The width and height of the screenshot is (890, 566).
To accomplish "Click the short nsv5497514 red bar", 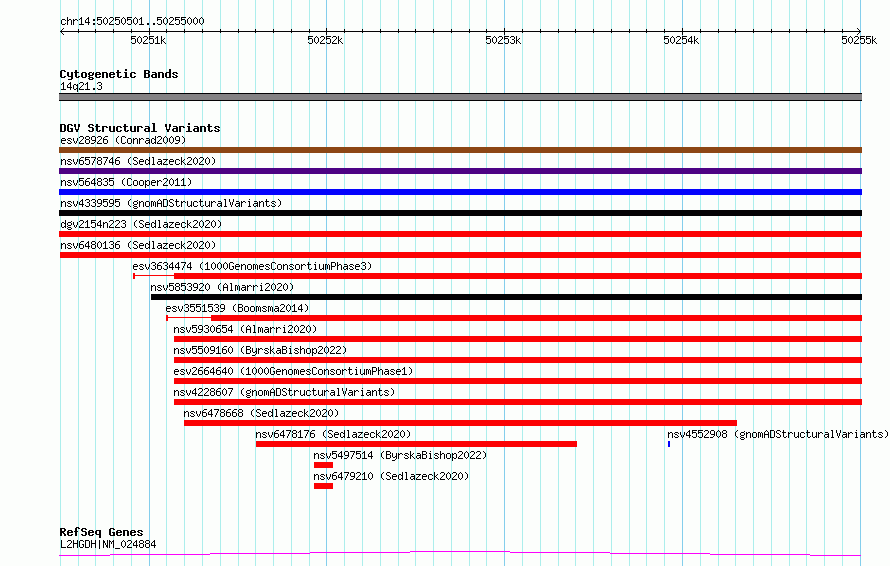I will pyautogui.click(x=324, y=465).
